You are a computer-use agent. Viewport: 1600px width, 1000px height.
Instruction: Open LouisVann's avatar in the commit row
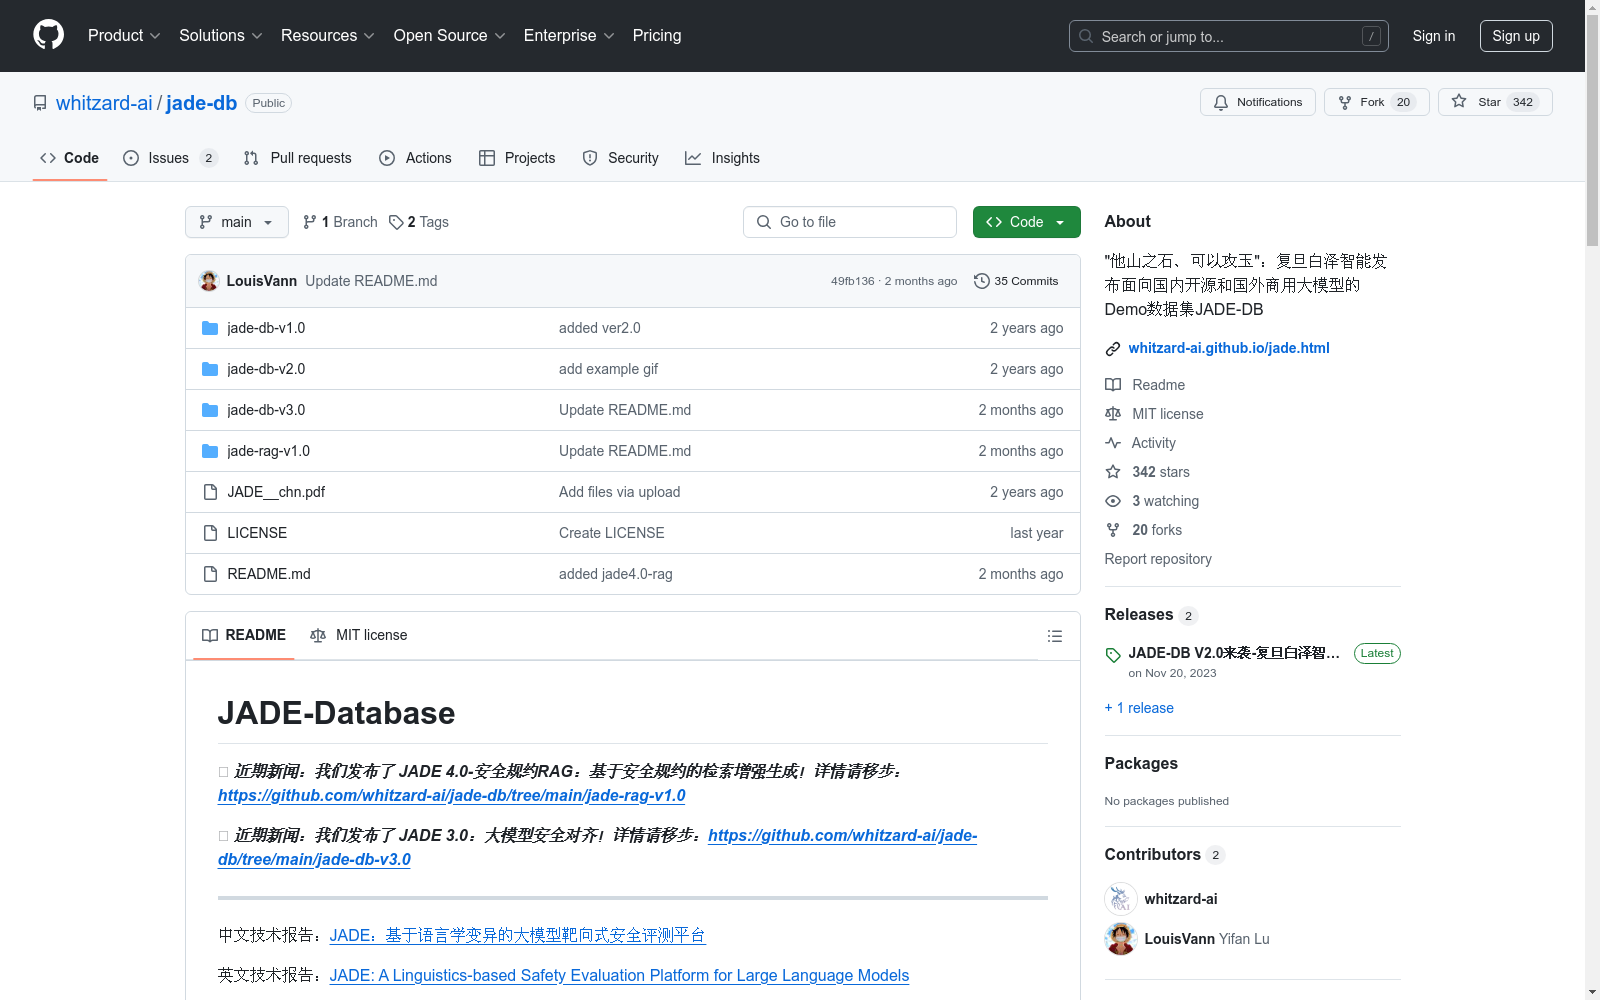(x=209, y=281)
